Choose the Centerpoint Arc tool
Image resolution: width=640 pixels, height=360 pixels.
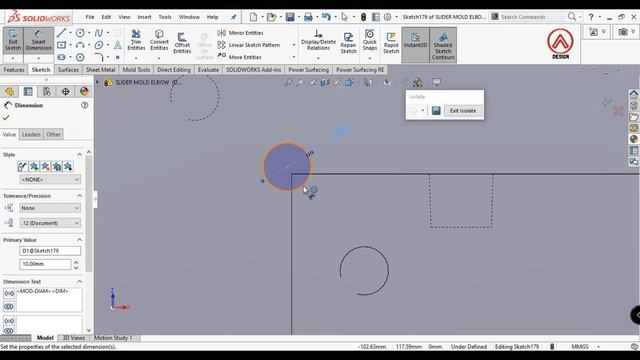80,45
